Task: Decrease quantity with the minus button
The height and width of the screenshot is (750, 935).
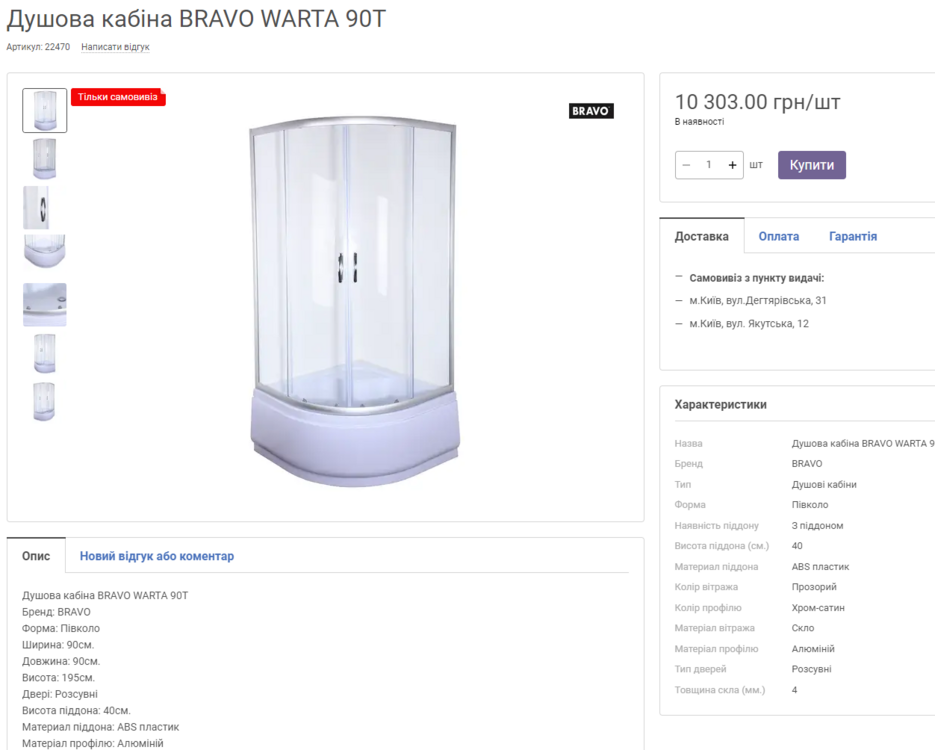Action: coord(686,165)
